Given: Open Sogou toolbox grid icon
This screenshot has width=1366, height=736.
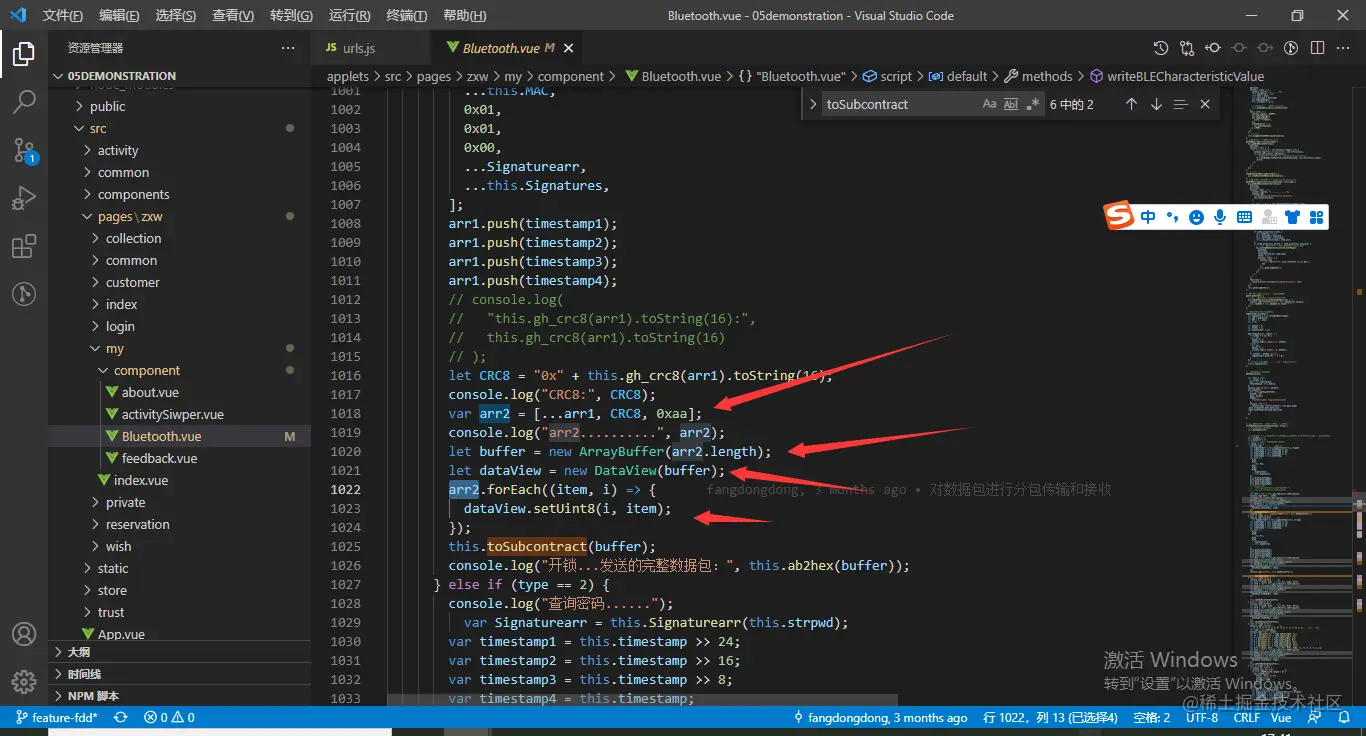Looking at the screenshot, I should [1317, 217].
